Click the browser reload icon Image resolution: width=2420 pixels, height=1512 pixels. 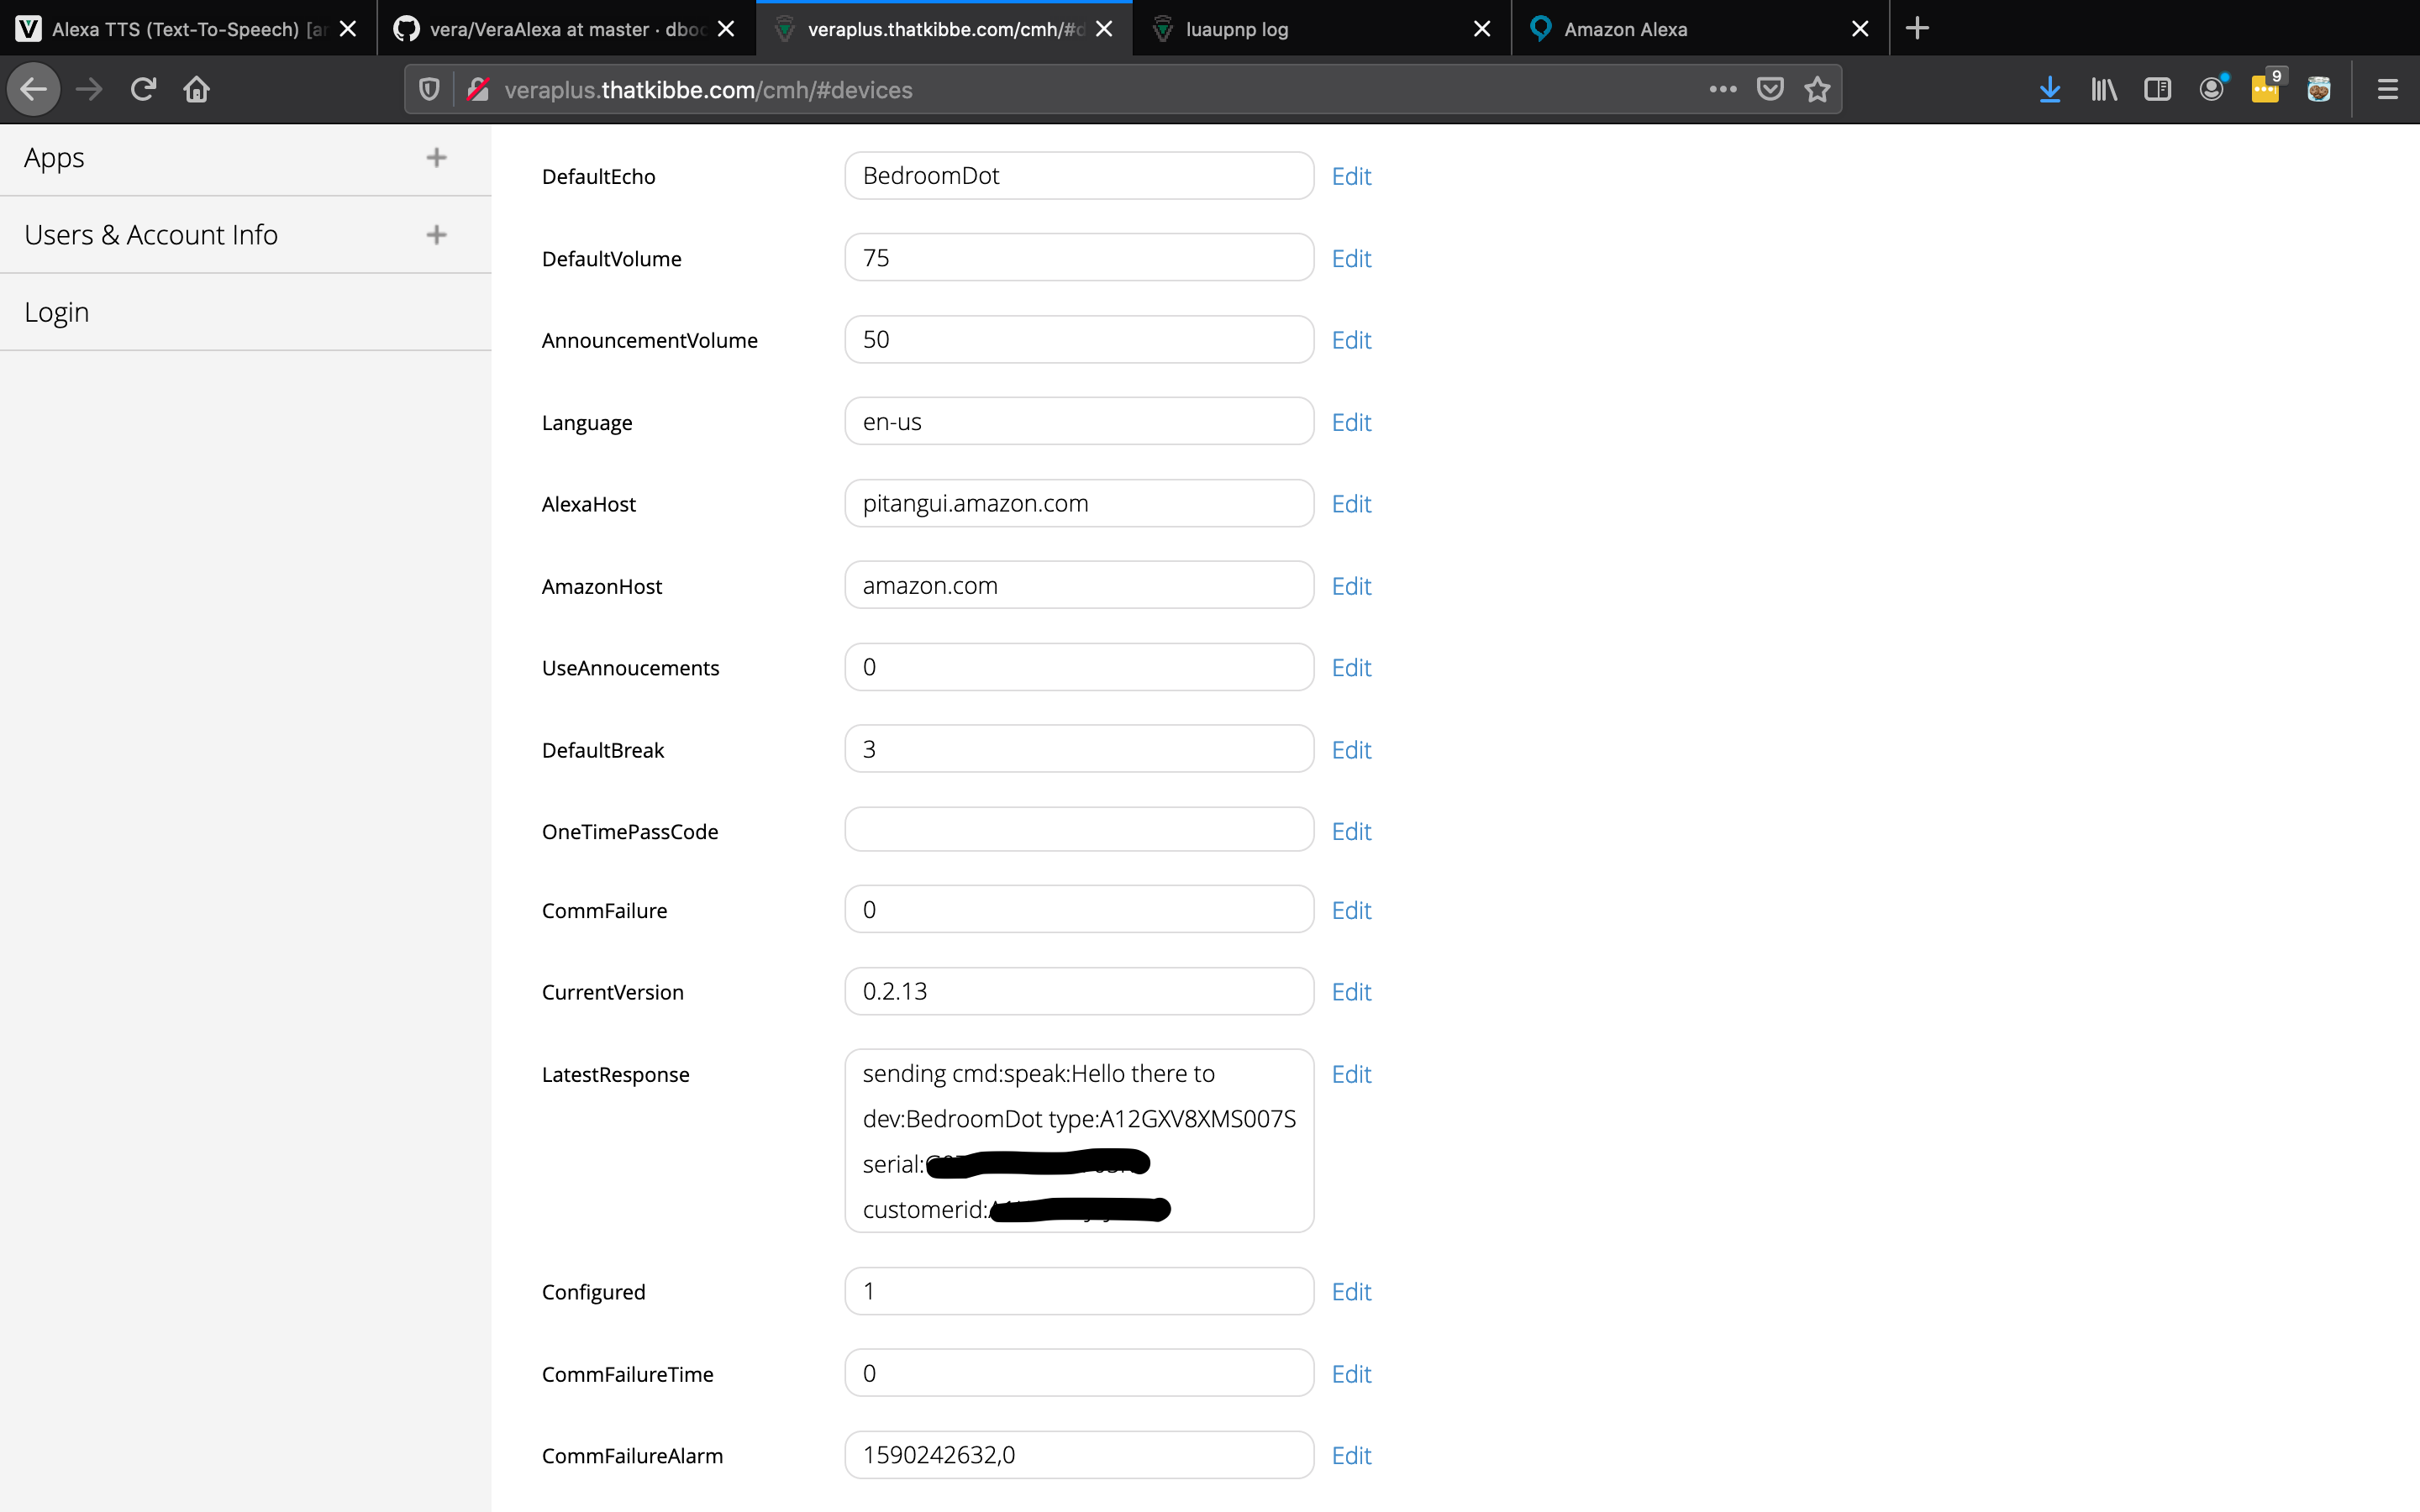click(x=143, y=90)
